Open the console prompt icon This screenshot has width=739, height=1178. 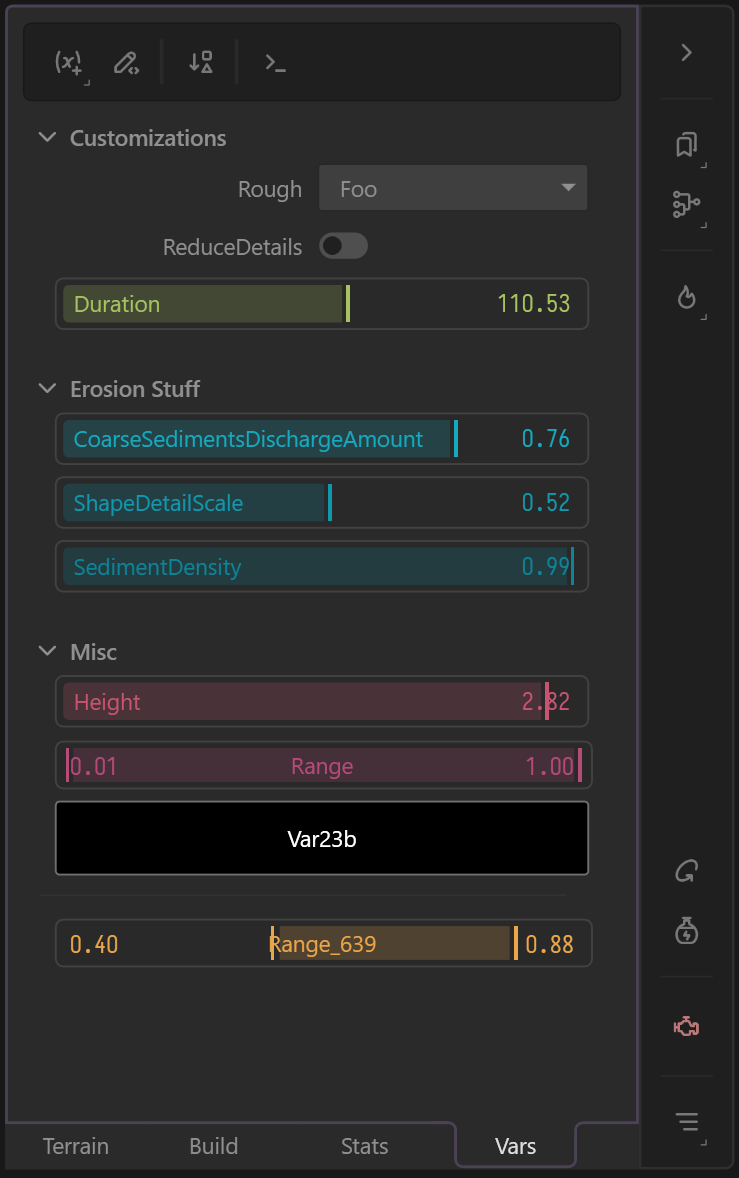click(x=275, y=63)
